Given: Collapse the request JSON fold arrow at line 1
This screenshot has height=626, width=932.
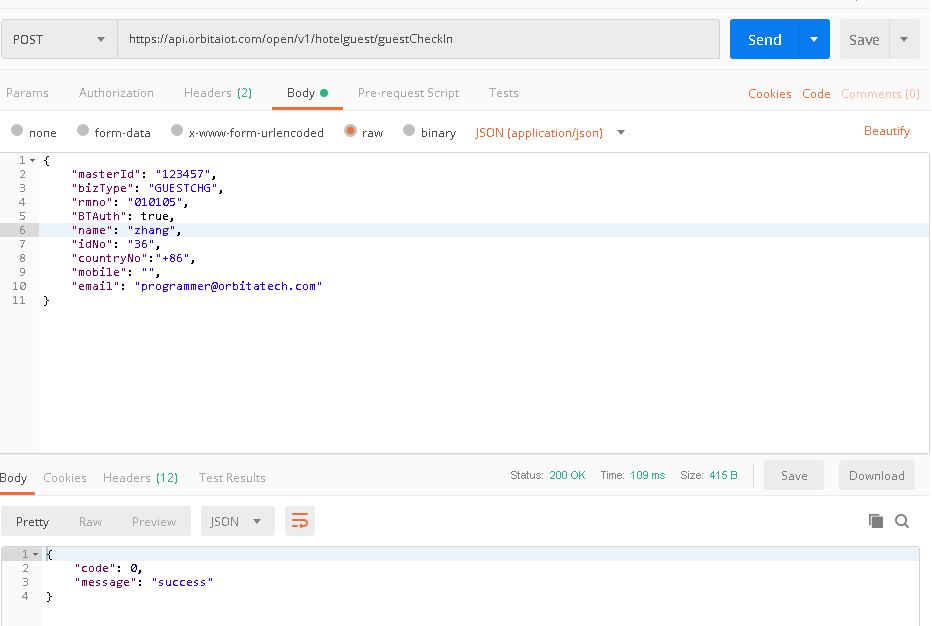Looking at the screenshot, I should [33, 160].
